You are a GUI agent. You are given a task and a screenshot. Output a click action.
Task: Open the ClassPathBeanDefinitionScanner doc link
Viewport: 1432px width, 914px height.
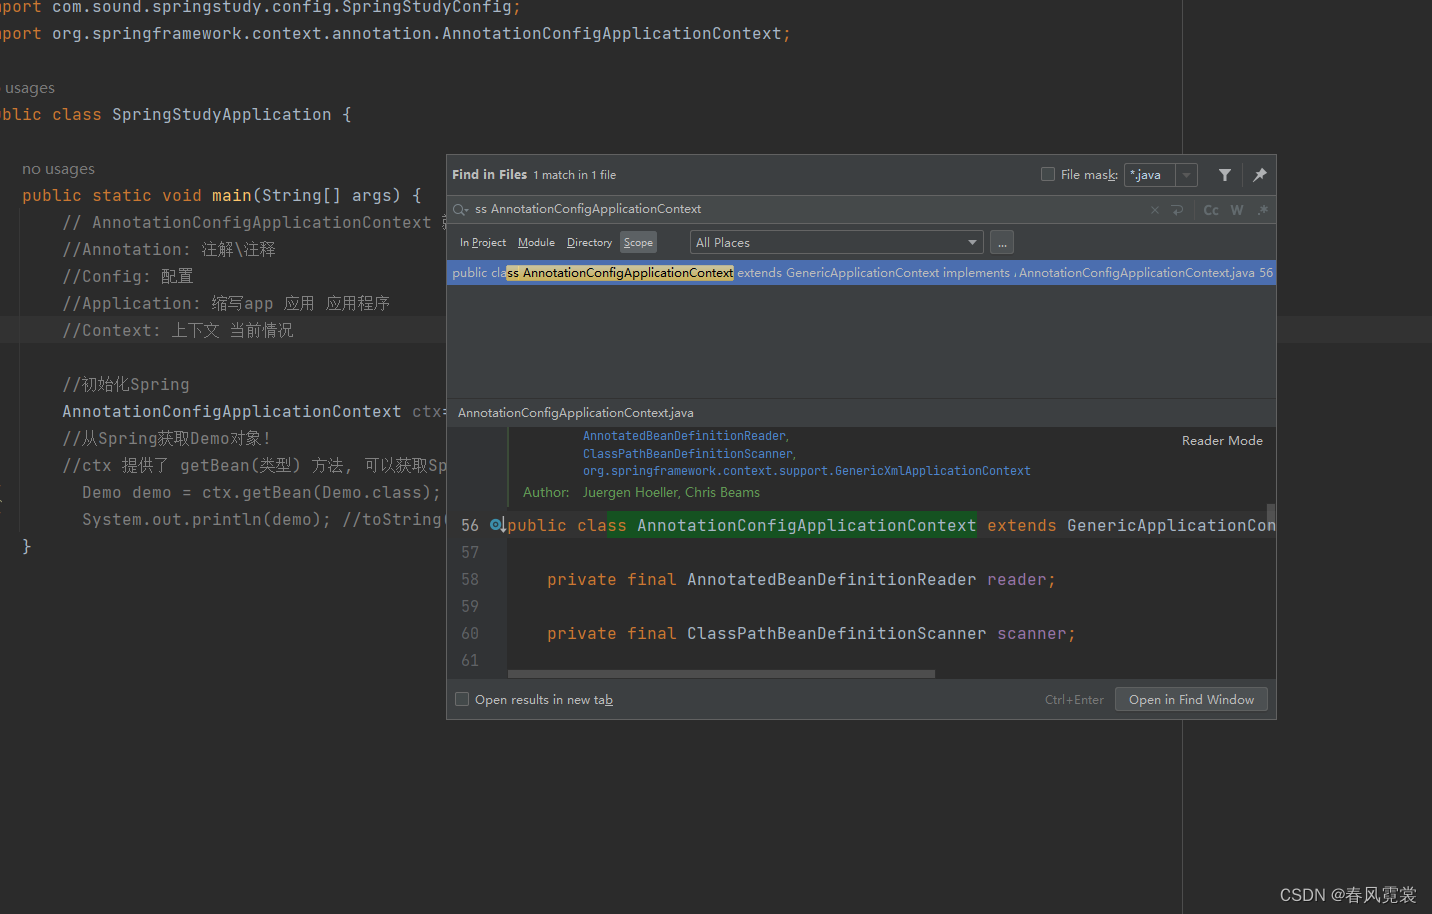click(x=688, y=454)
